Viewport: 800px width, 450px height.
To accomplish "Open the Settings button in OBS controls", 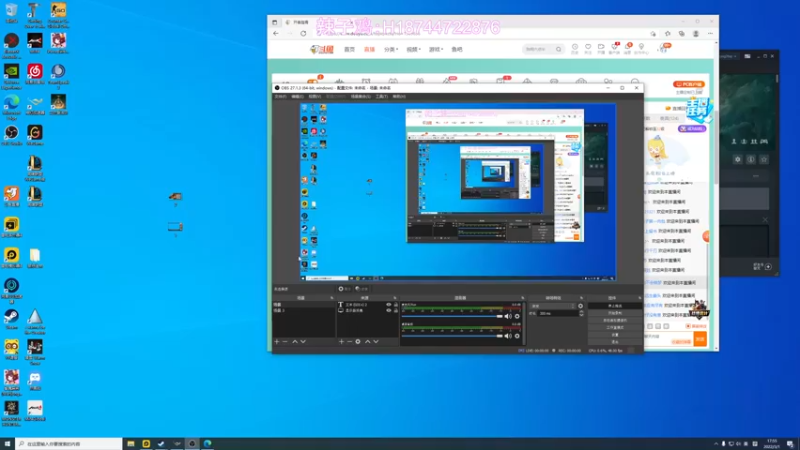I will [x=615, y=335].
